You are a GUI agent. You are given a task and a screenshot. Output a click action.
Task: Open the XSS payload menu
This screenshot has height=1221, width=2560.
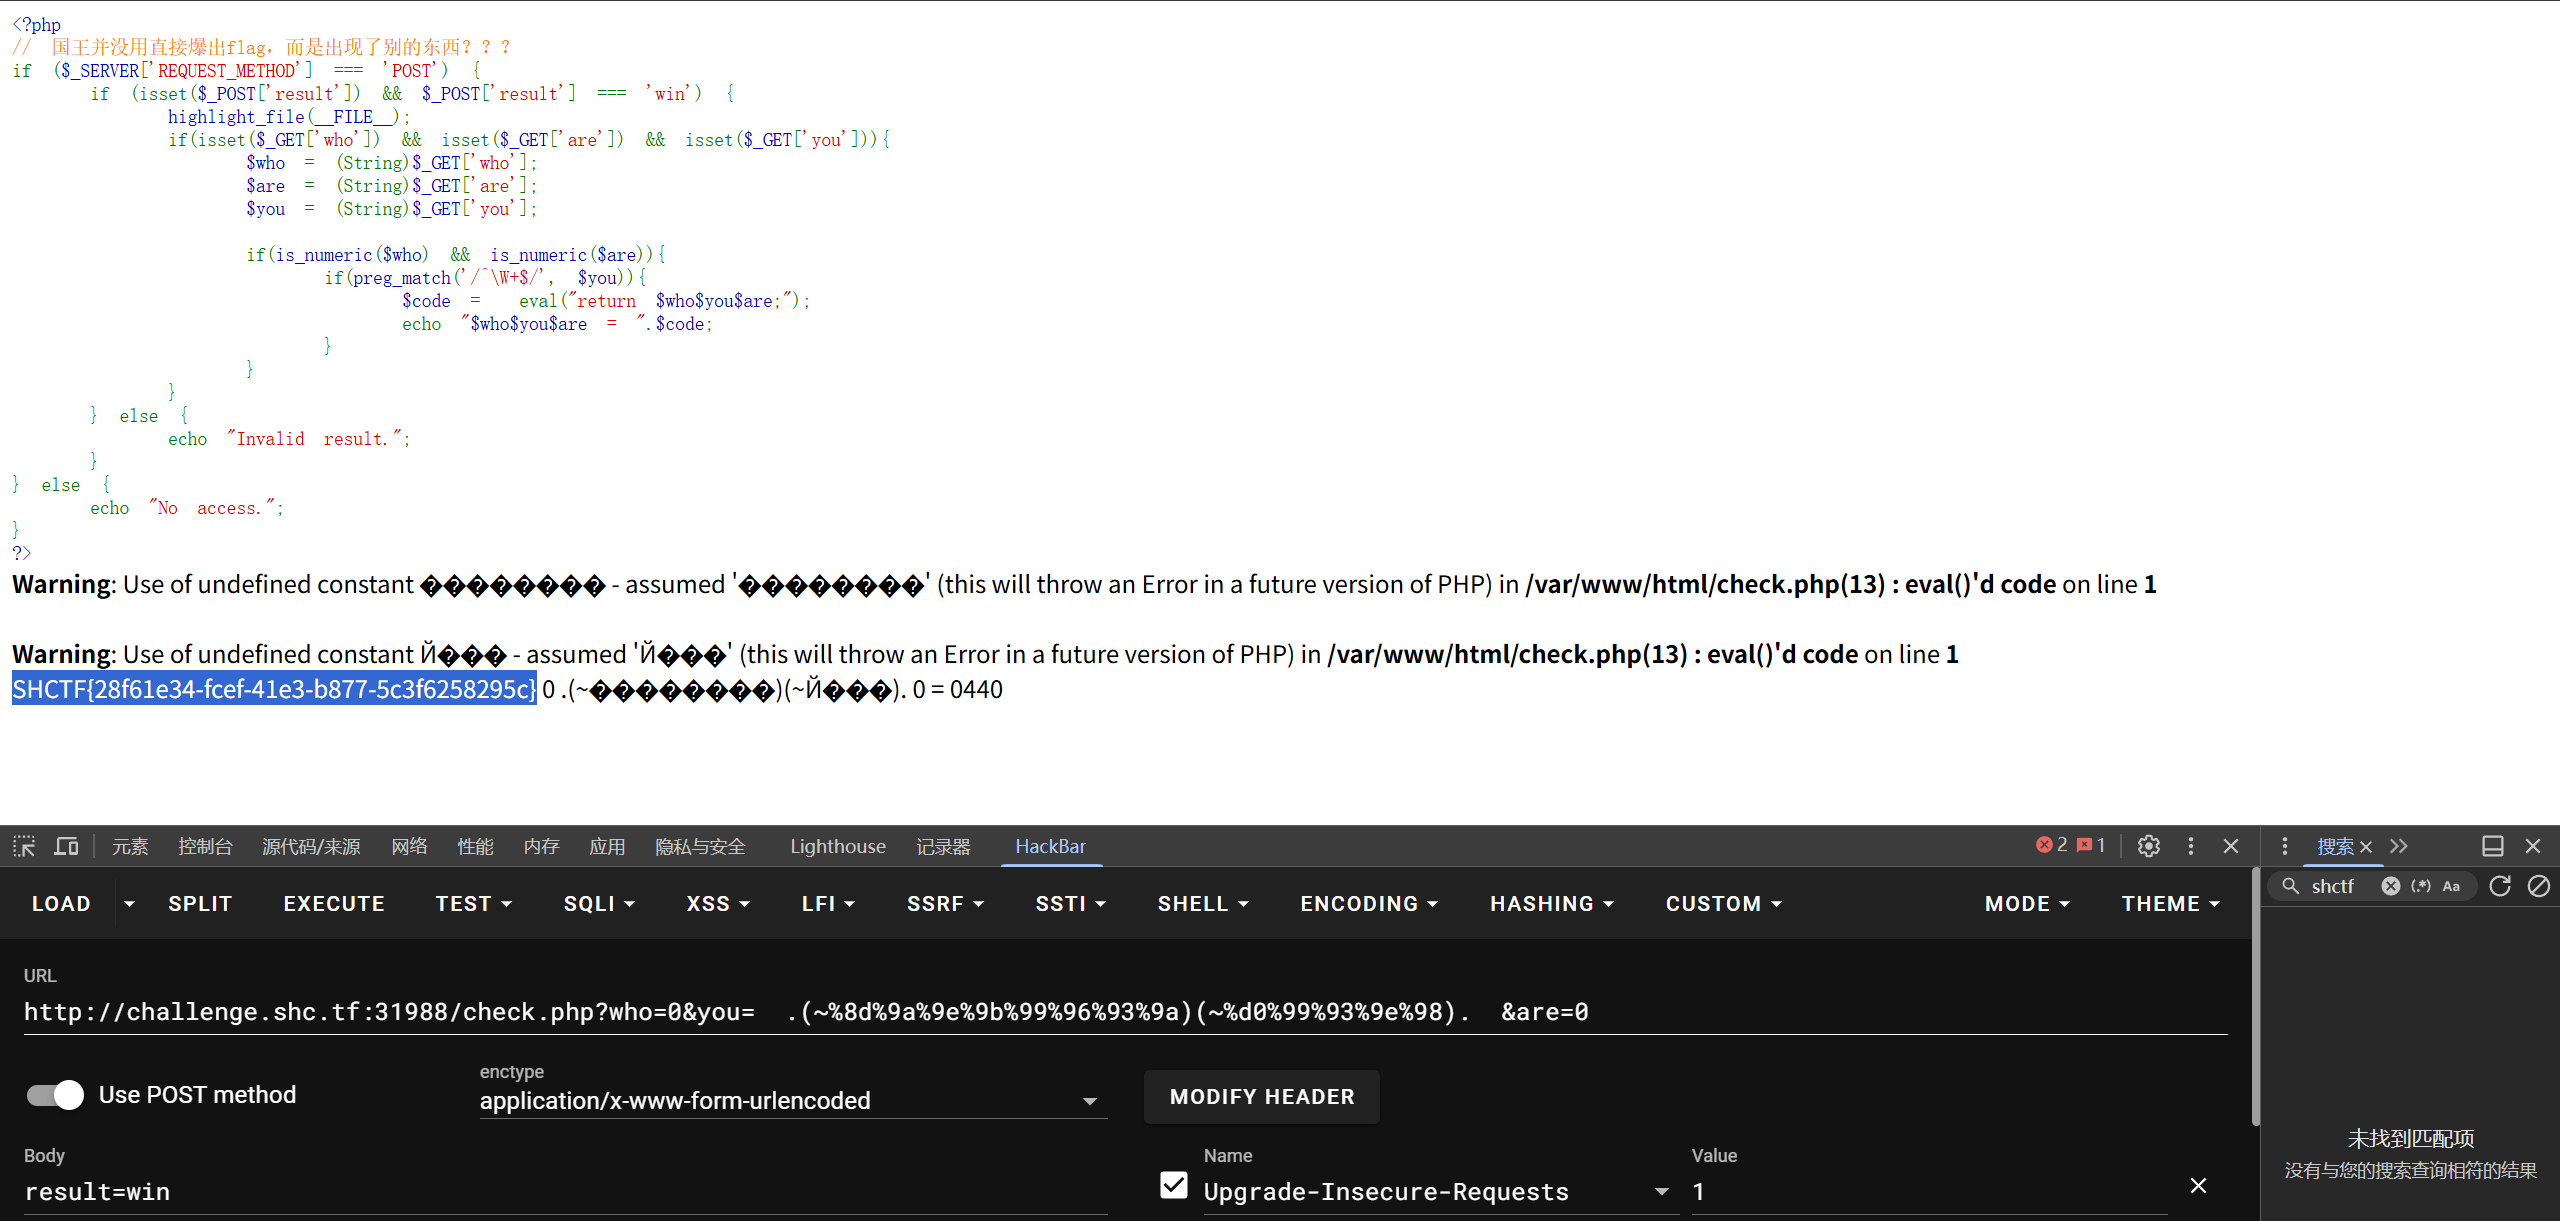tap(718, 904)
